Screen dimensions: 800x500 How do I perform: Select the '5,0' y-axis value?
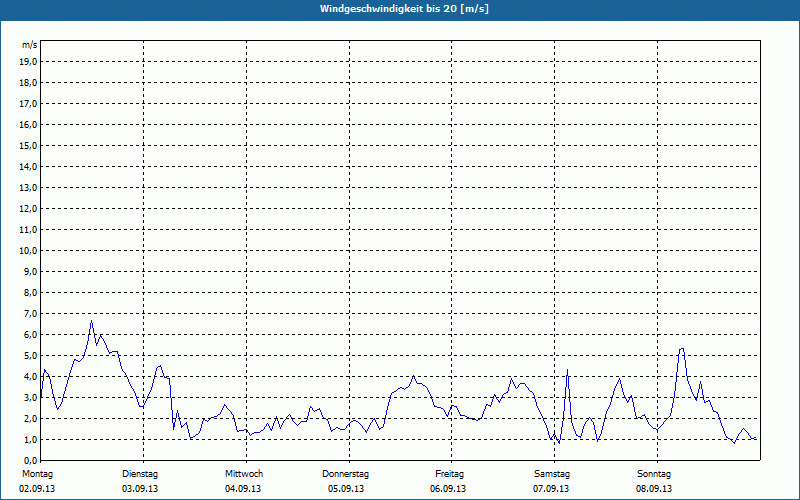click(x=31, y=356)
